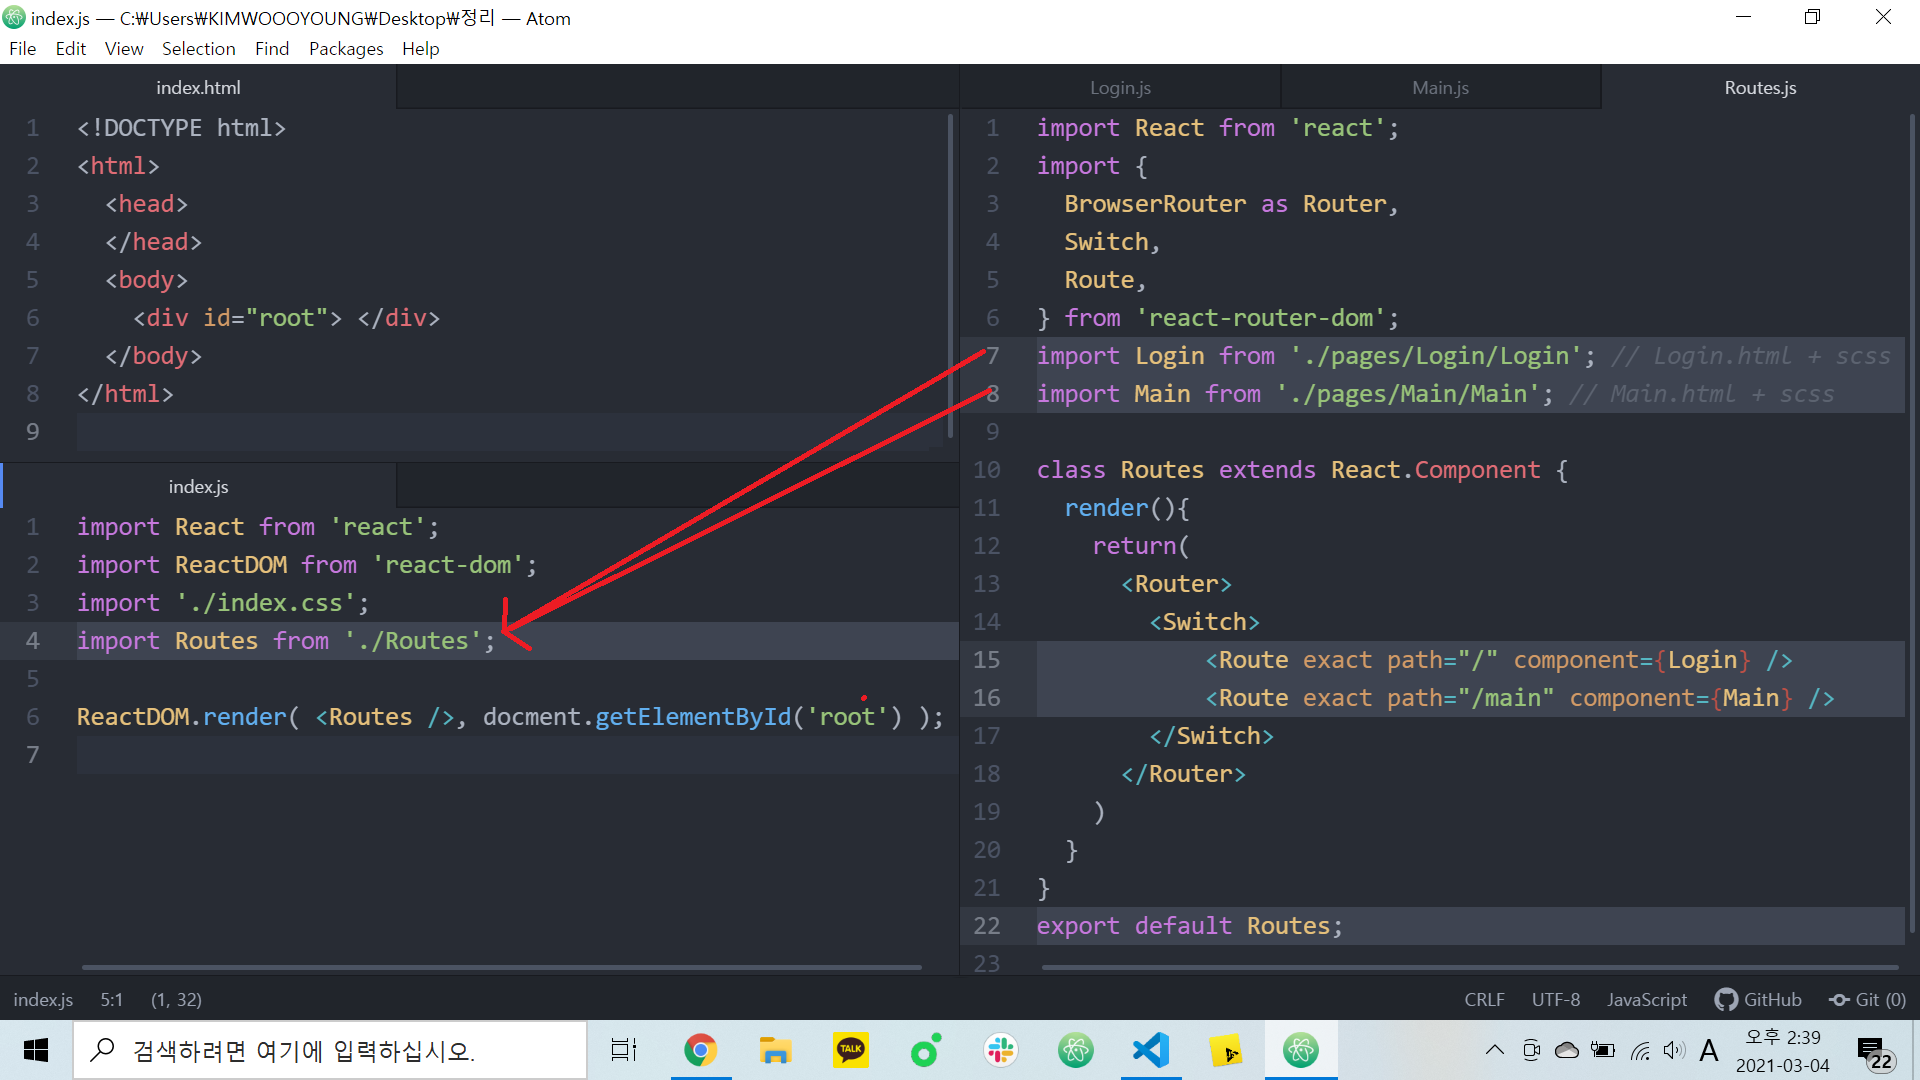Open KakaoTalk from the taskbar

850,1050
